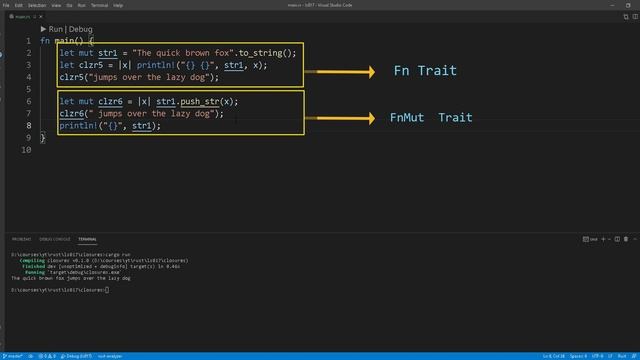Open notifications bell in status bar

(x=634, y=356)
